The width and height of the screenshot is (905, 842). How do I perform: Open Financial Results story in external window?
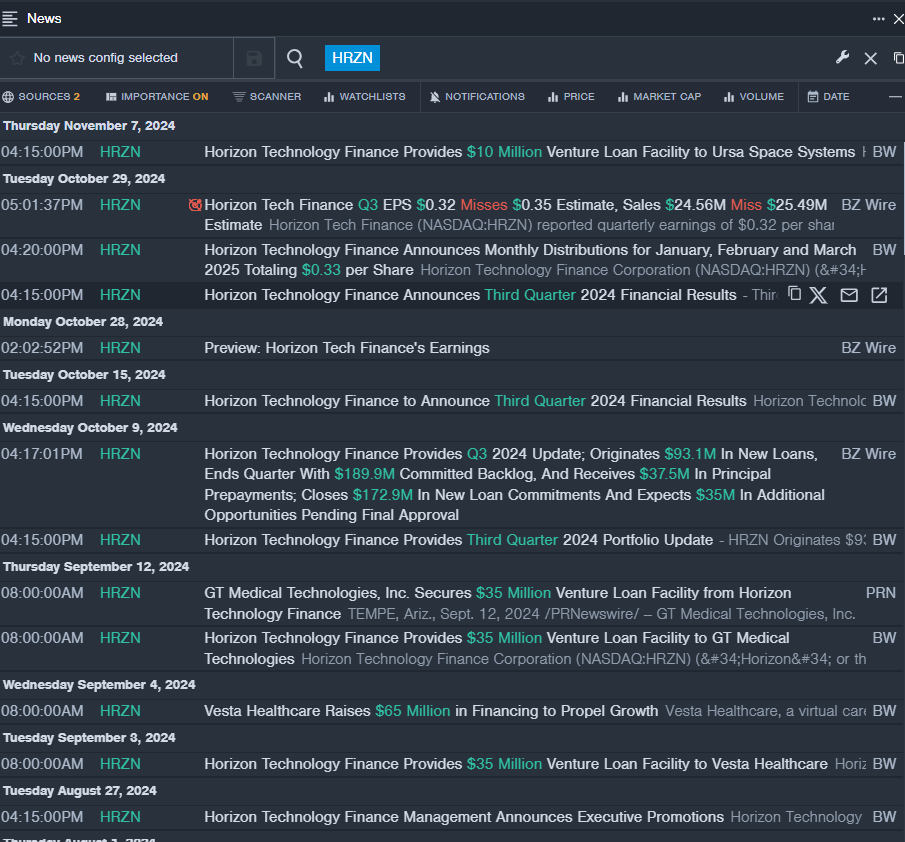879,295
